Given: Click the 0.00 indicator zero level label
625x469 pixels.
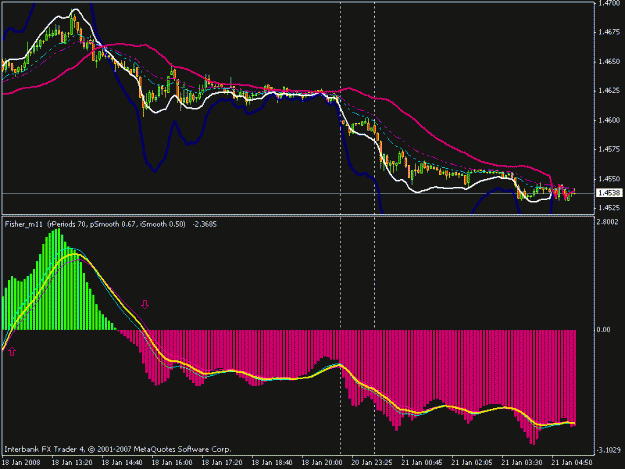Looking at the screenshot, I should click(604, 330).
